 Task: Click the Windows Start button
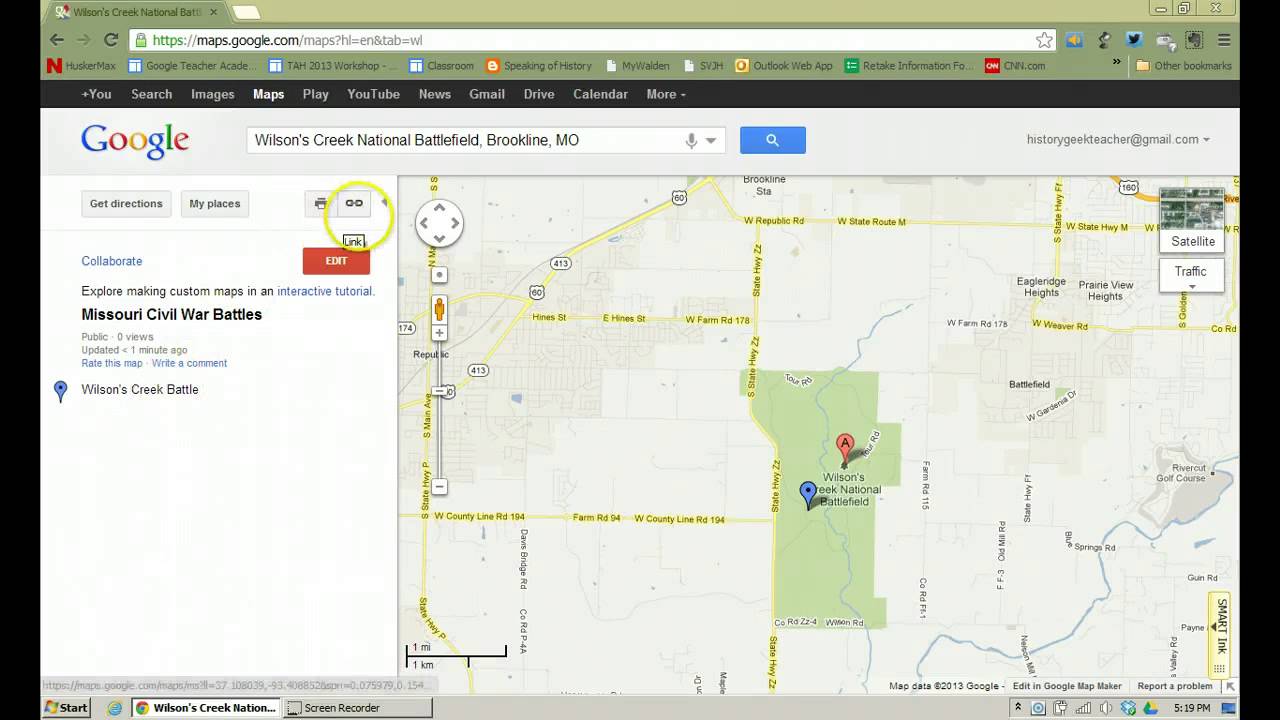tap(66, 707)
